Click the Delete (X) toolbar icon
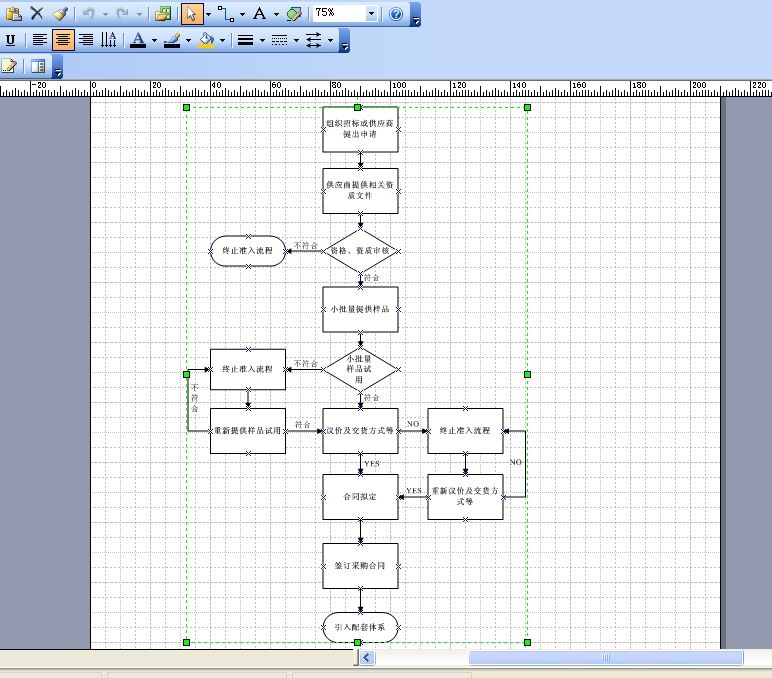 (x=37, y=13)
